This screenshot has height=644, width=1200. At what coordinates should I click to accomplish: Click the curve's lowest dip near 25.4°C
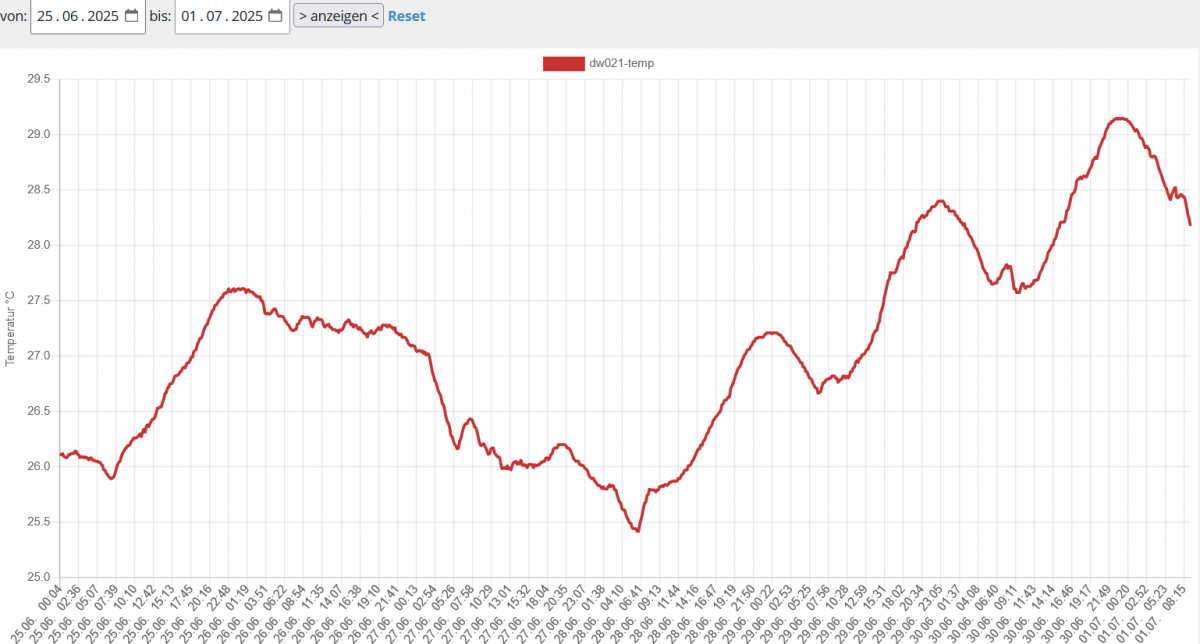tap(637, 530)
